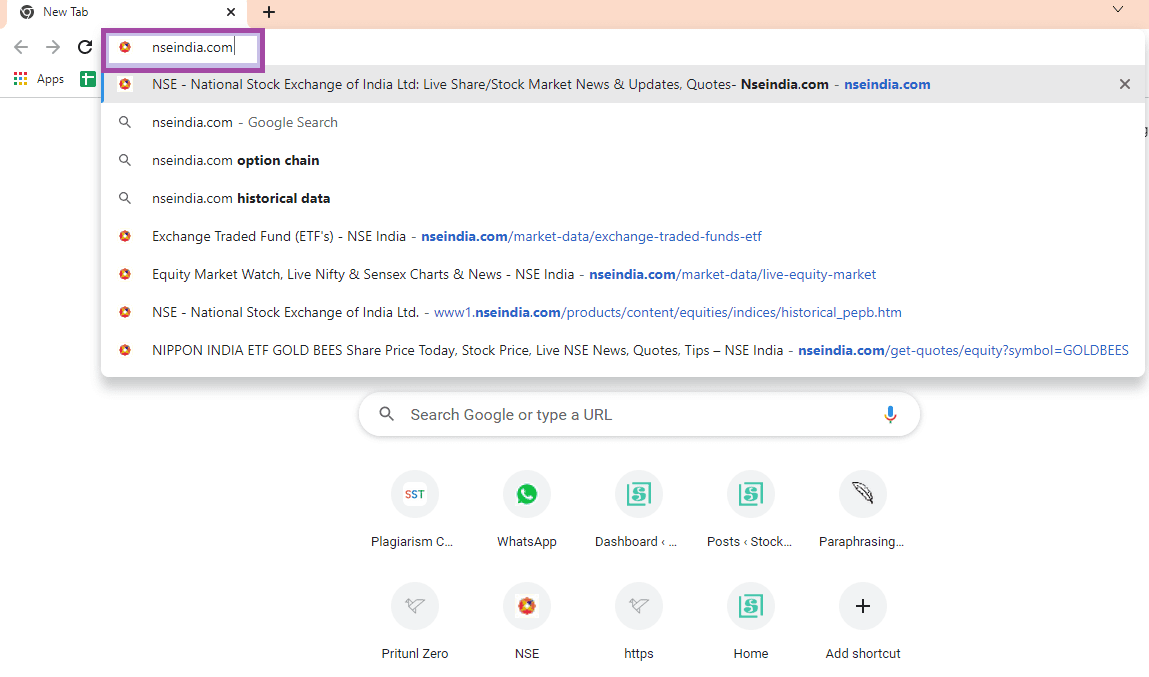Select the New Tab browser tab

[x=128, y=12]
